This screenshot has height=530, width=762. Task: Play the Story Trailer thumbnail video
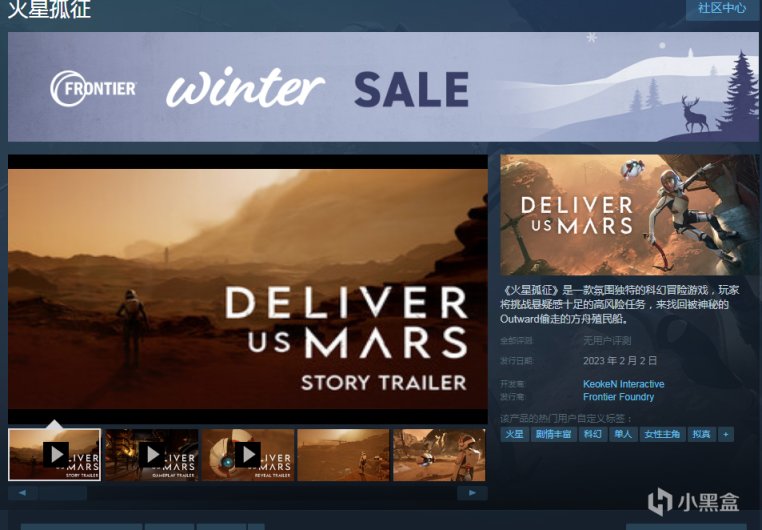tap(54, 455)
